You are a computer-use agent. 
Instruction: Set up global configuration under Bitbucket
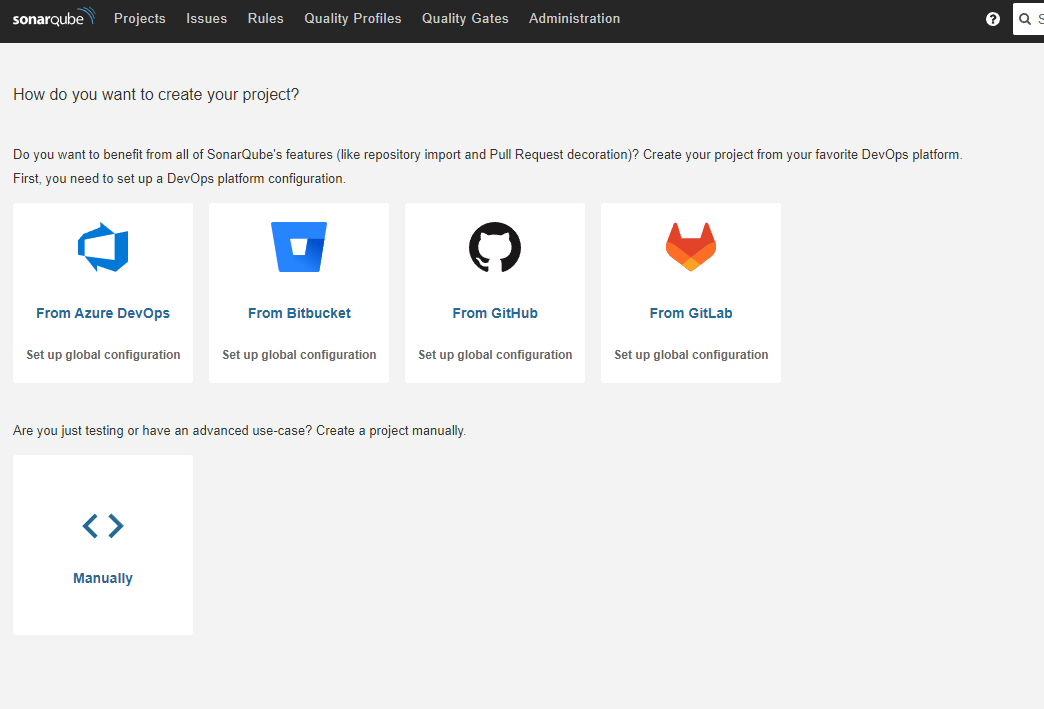click(x=299, y=355)
